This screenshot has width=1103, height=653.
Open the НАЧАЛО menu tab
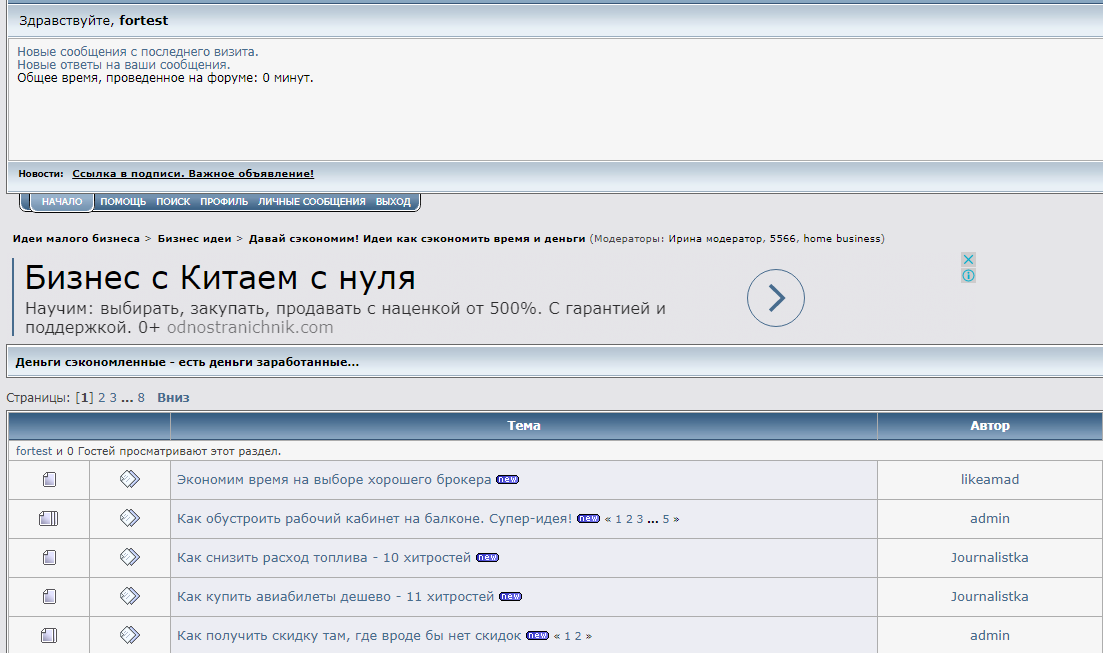point(62,202)
